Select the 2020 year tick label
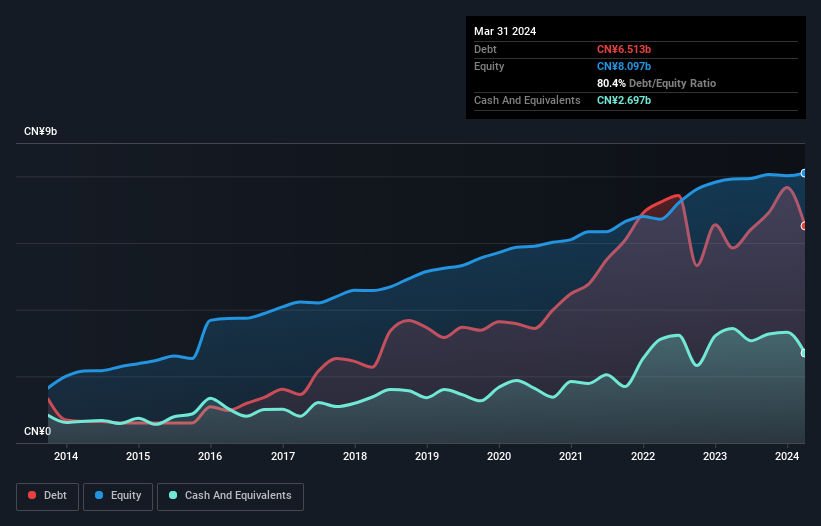 (x=499, y=457)
